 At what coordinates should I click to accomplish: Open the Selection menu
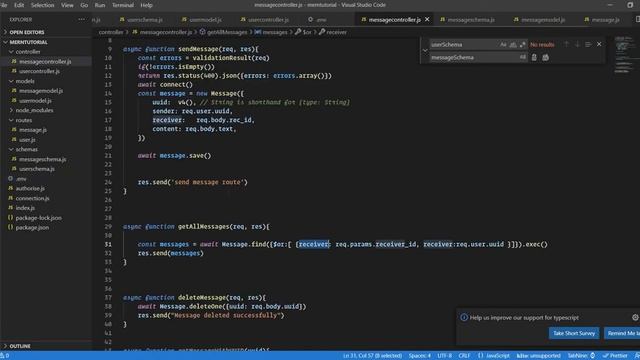[42, 5]
